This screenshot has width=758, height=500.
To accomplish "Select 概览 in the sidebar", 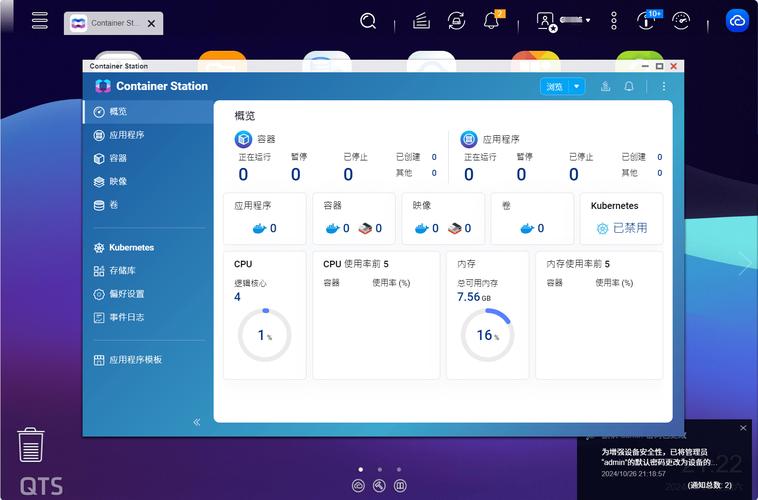I will coord(148,112).
